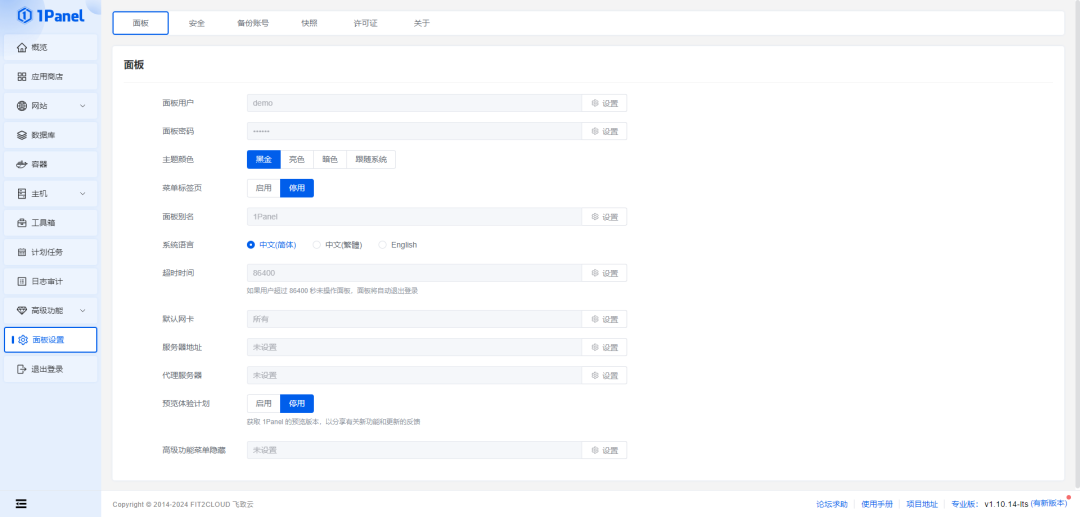Switch to the 面板 tab
This screenshot has height=517, width=1080.
coord(141,23)
